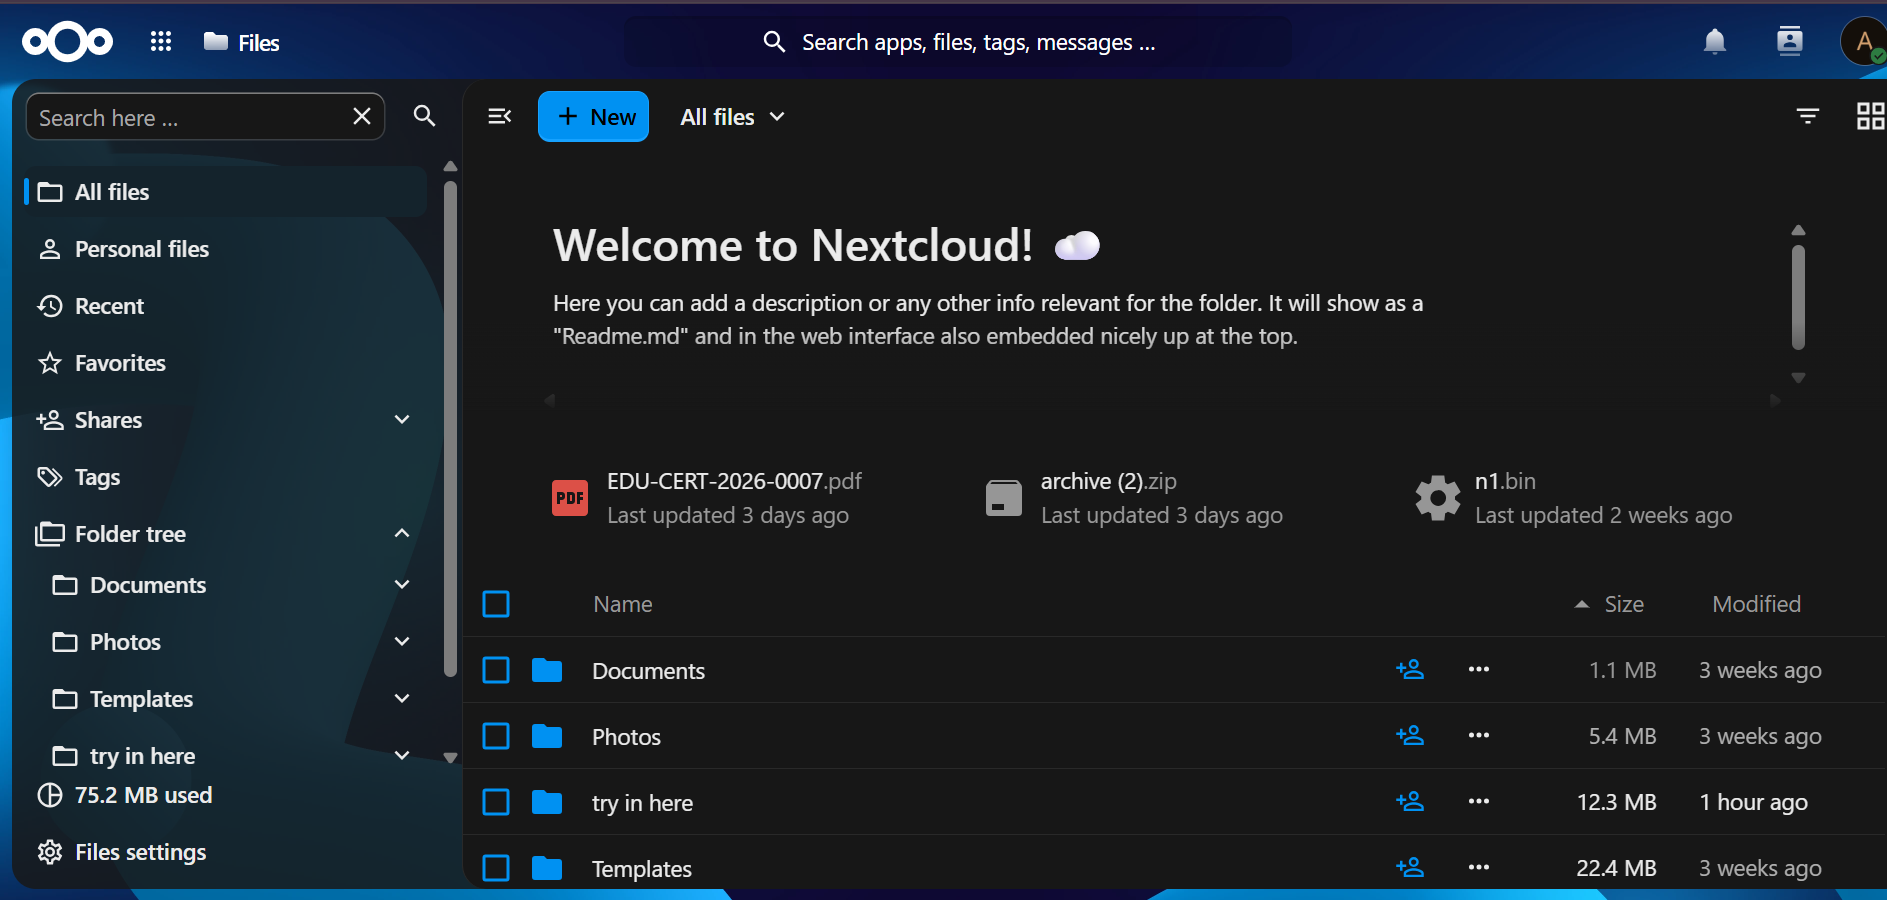Select the Documents row checkbox
The image size is (1887, 900).
(x=496, y=670)
